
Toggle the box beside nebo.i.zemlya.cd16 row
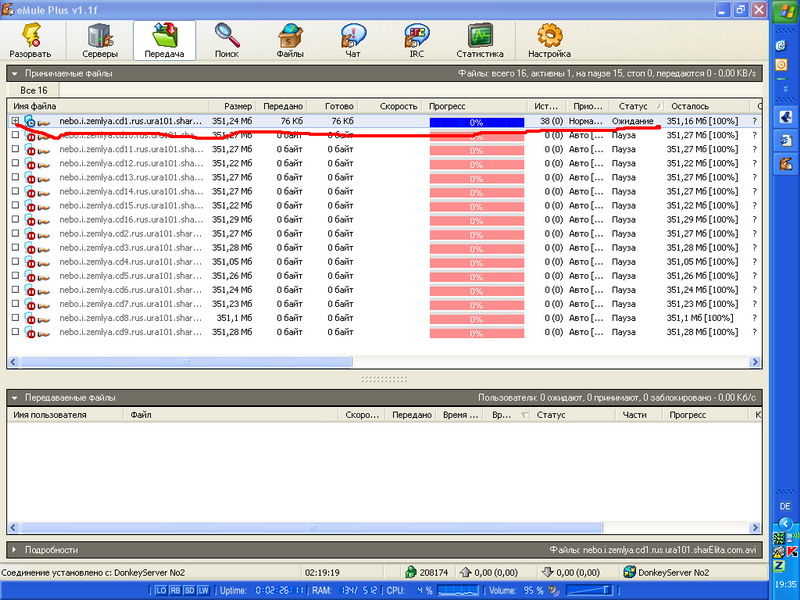15,219
